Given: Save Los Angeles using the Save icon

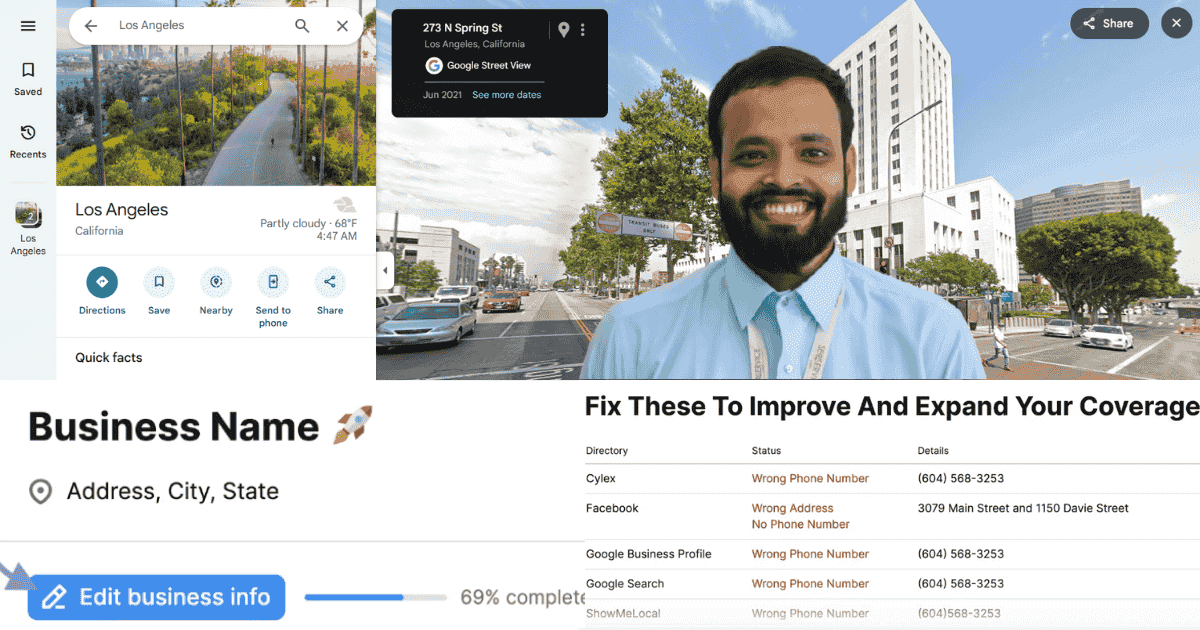Looking at the screenshot, I should [x=159, y=282].
